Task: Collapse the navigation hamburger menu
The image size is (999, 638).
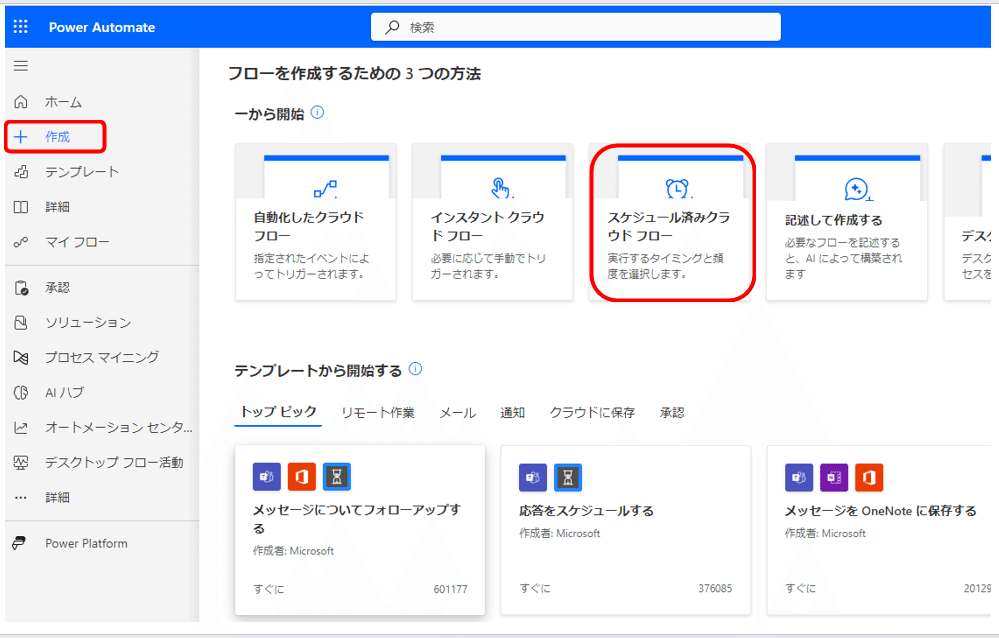Action: [21, 66]
